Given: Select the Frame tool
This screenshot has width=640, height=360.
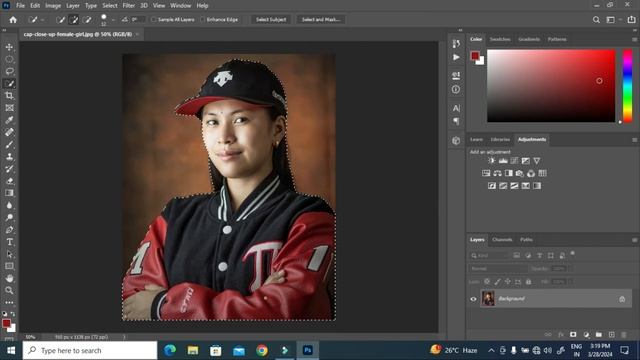Looking at the screenshot, I should click(x=9, y=108).
